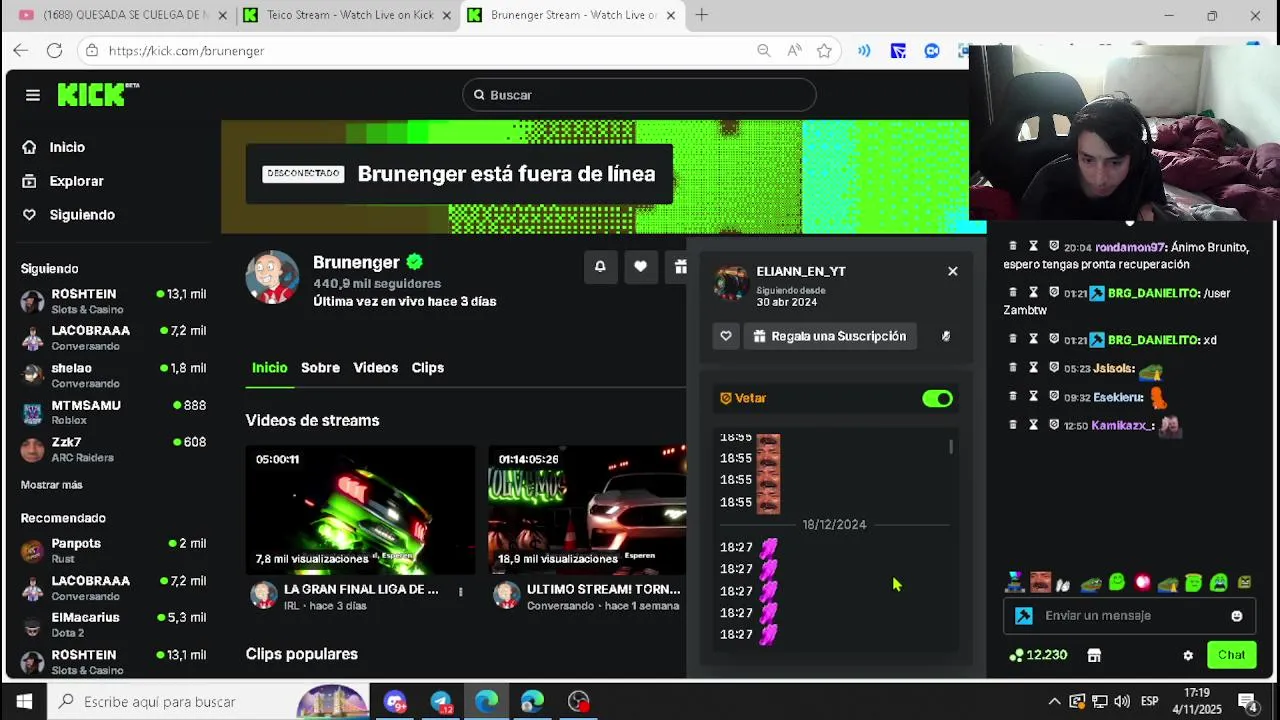Click the browser refresh button
The width and height of the screenshot is (1280, 720).
coord(55,50)
